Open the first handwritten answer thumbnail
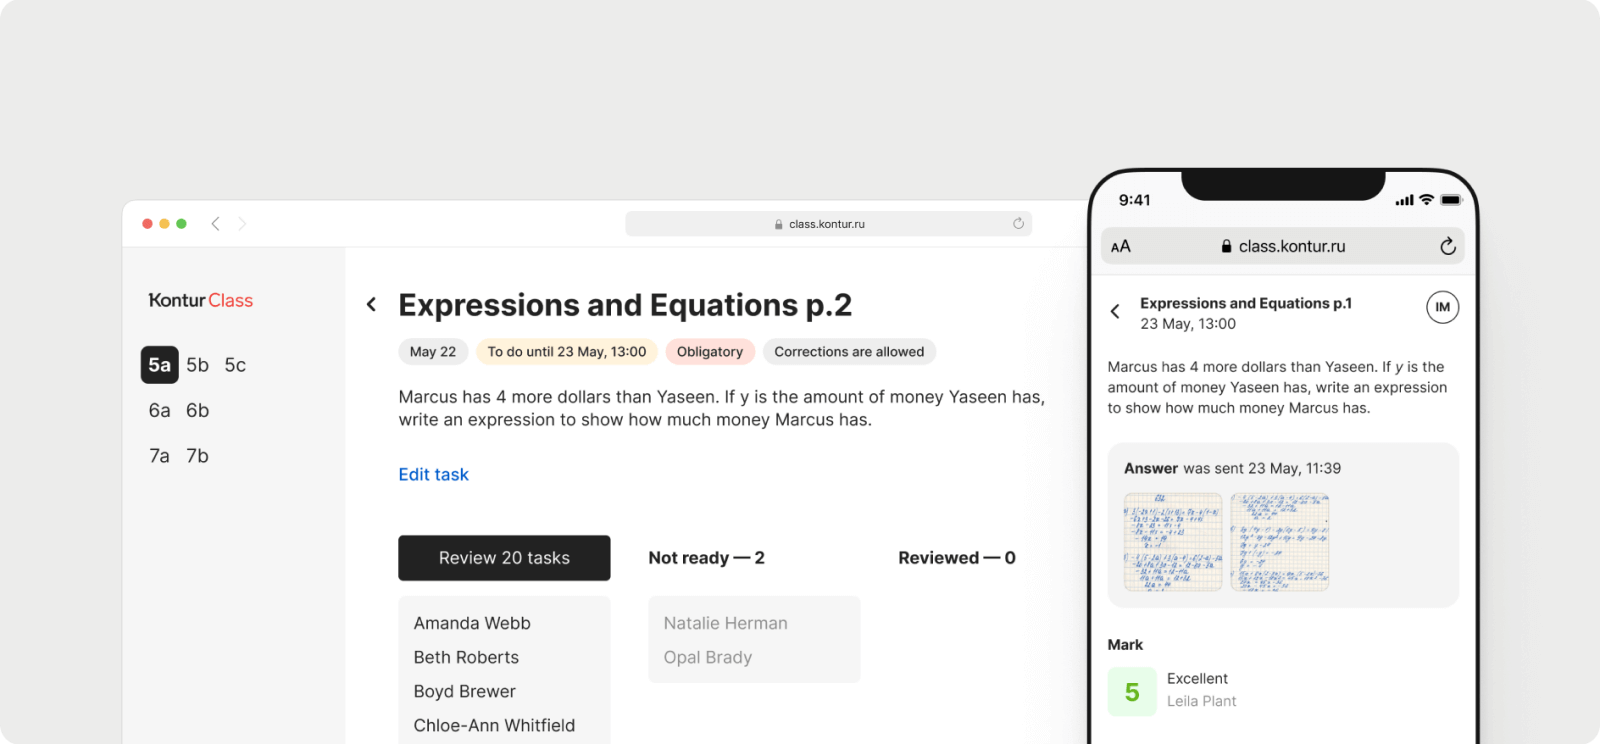 pos(1171,542)
